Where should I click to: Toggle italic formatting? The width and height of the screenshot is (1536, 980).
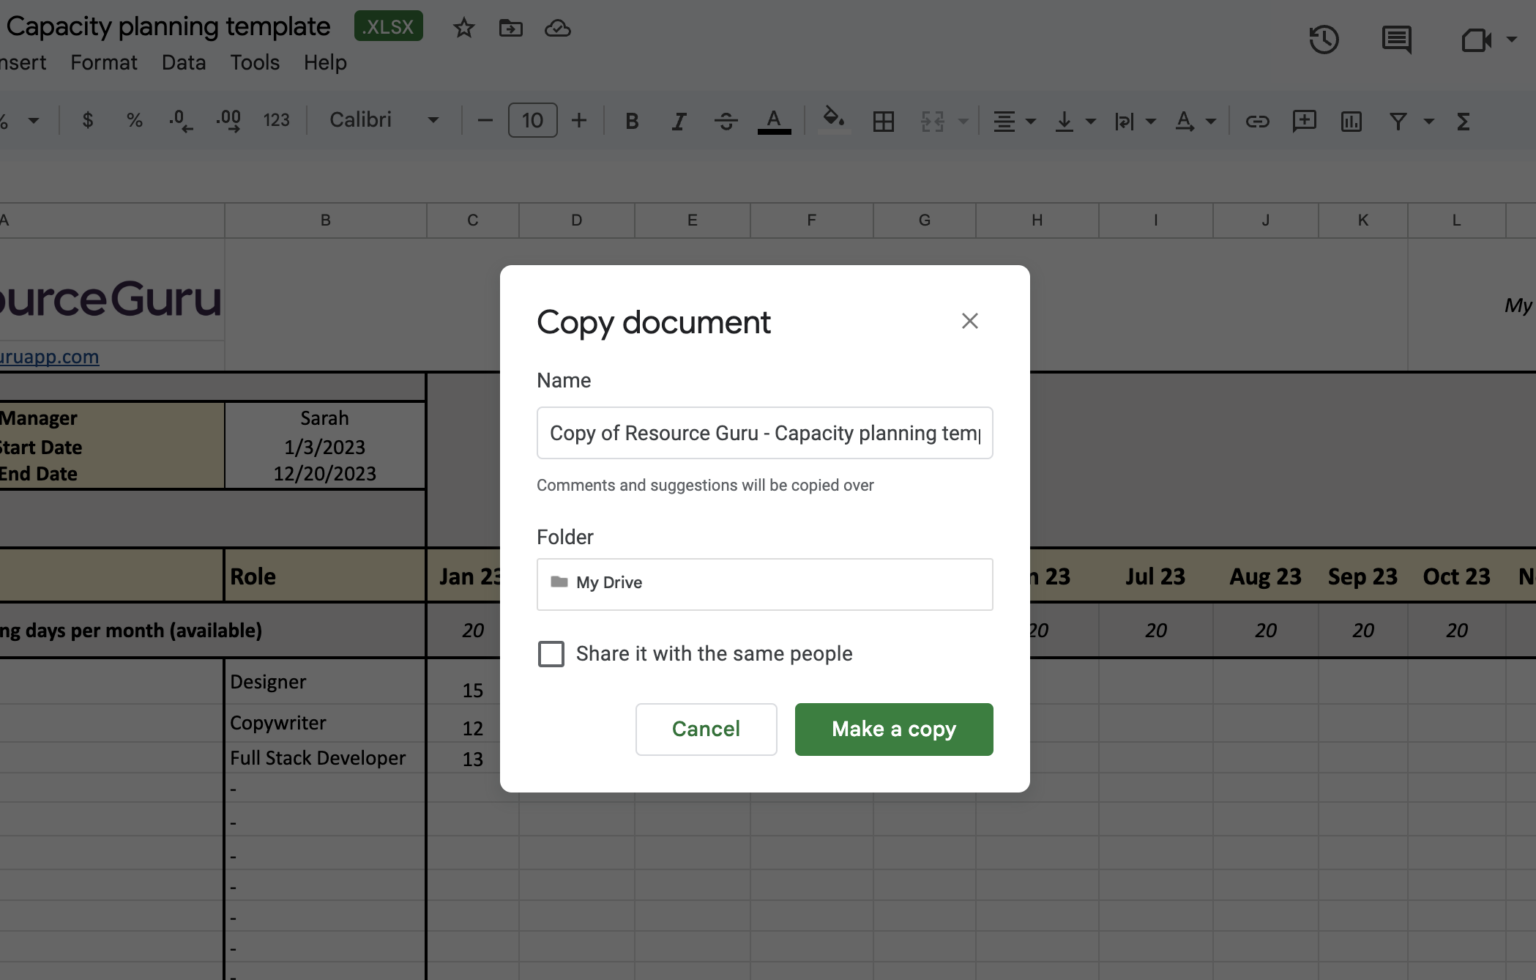pos(679,121)
